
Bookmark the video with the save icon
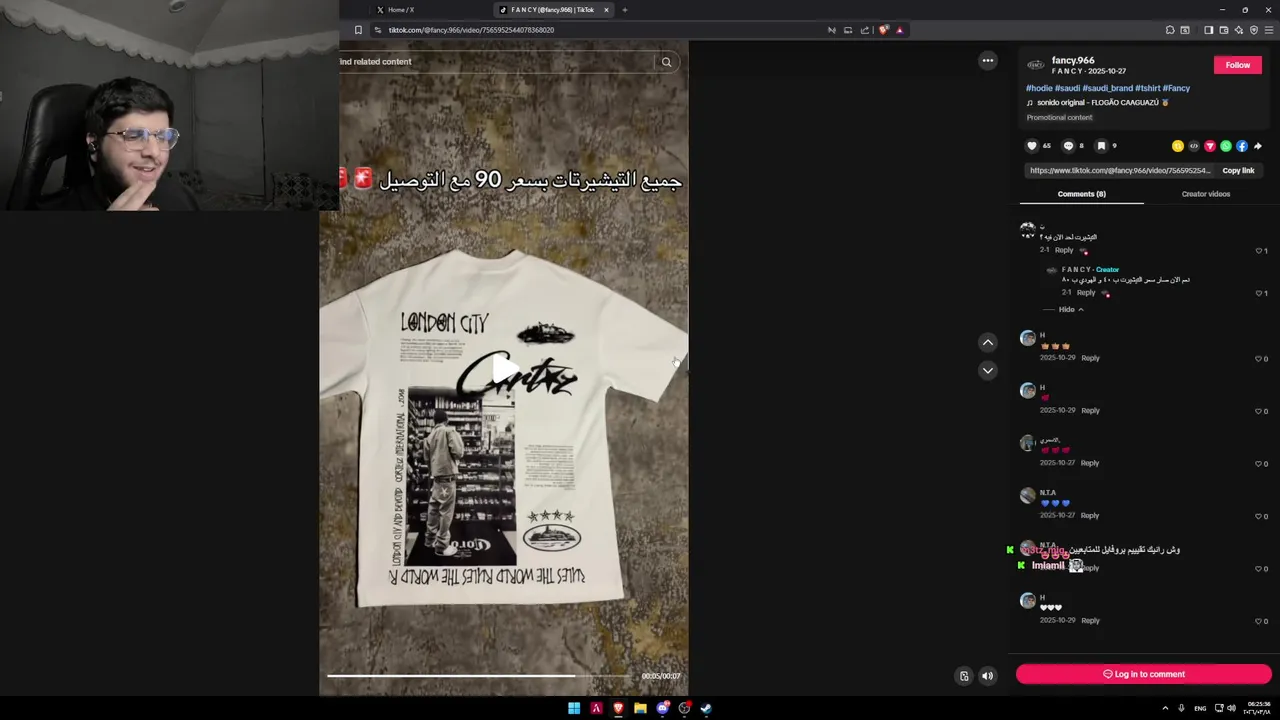(1101, 146)
